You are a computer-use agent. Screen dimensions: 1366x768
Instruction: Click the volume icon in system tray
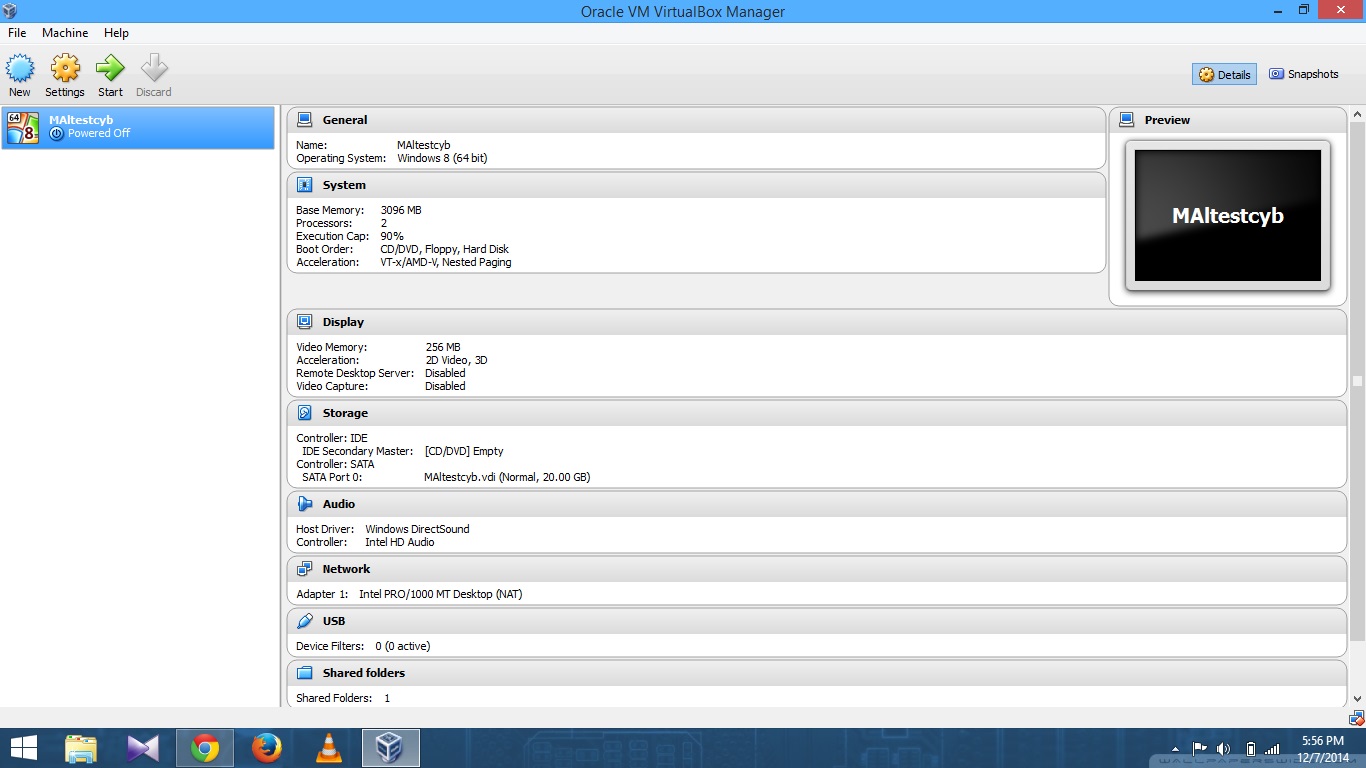click(x=1224, y=748)
